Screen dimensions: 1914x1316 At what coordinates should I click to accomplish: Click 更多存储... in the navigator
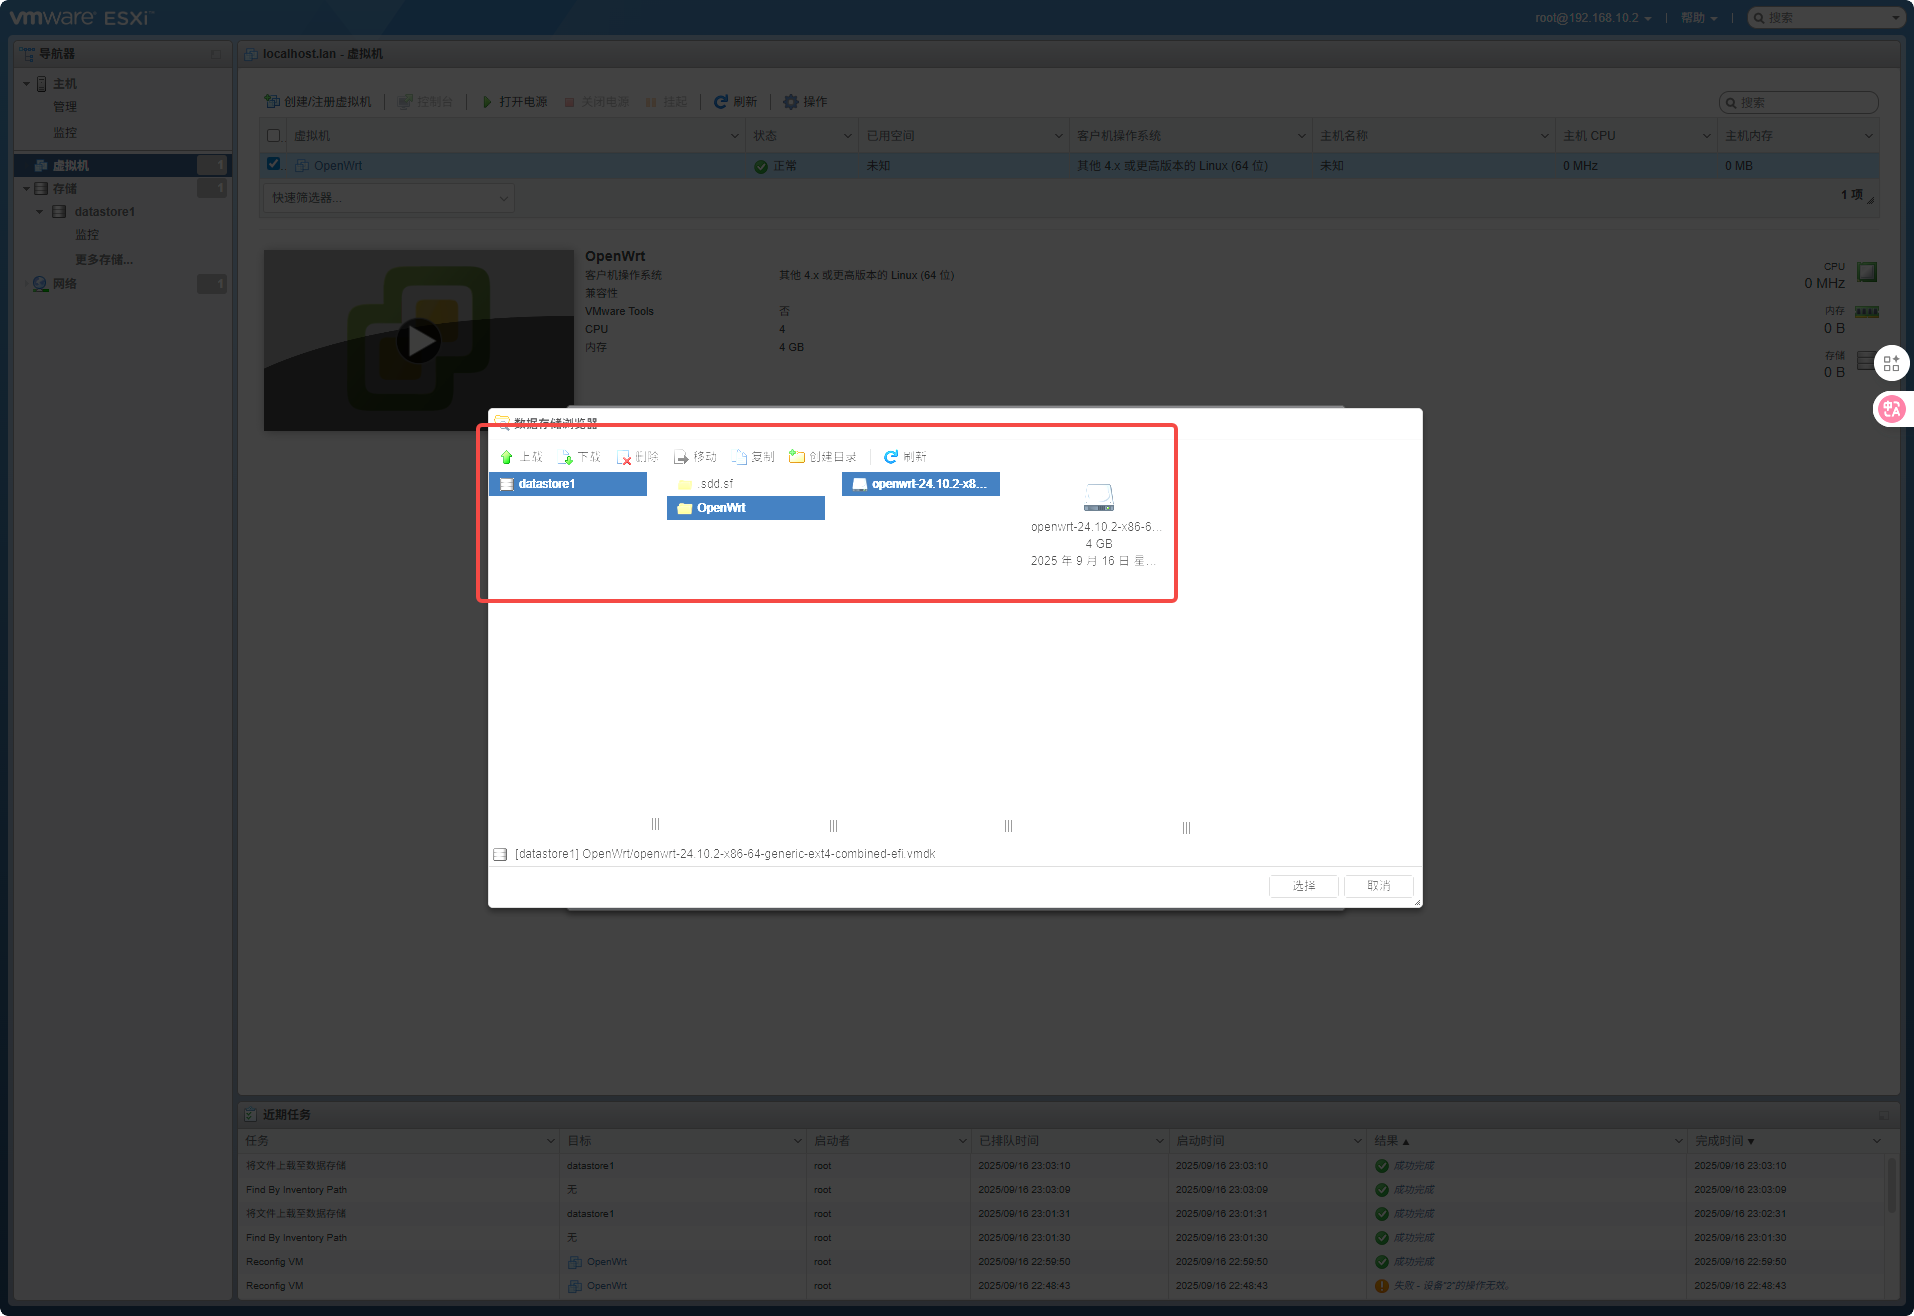pyautogui.click(x=104, y=260)
